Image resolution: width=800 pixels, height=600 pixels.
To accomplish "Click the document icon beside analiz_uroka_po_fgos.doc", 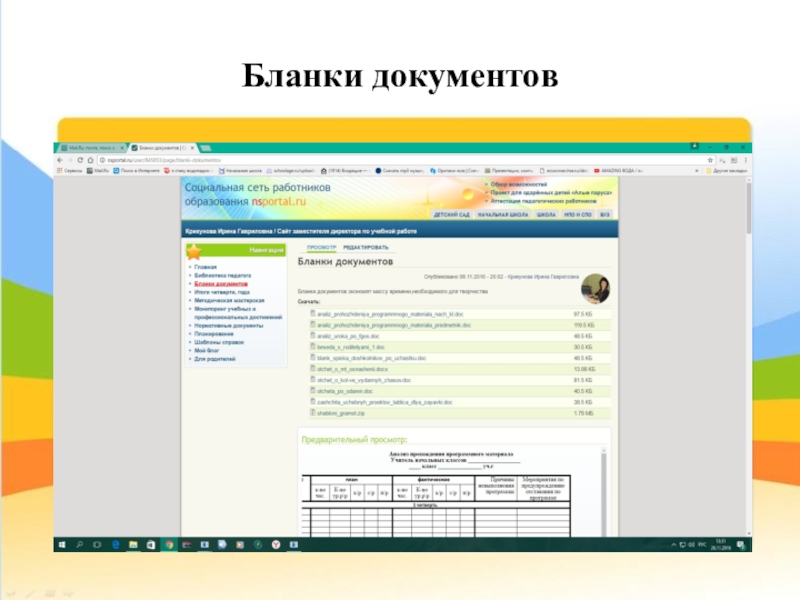I will (313, 335).
